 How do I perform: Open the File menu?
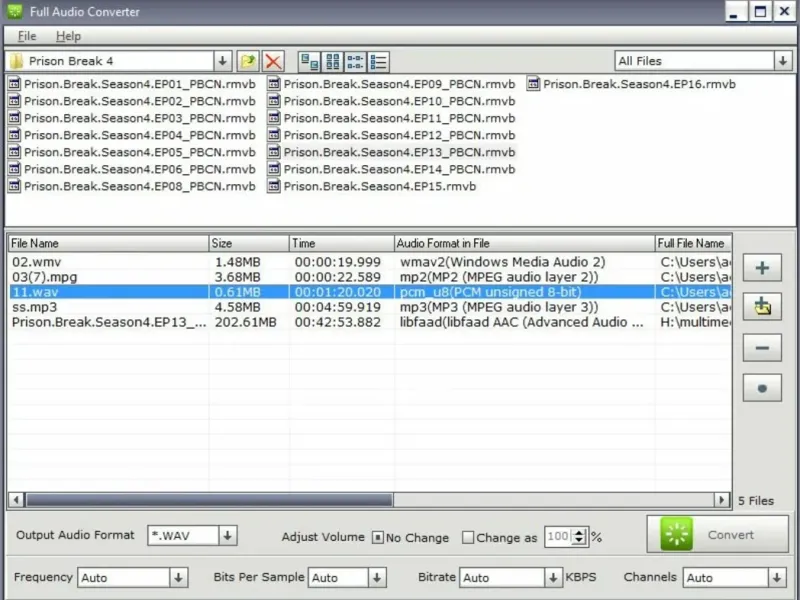coord(27,36)
